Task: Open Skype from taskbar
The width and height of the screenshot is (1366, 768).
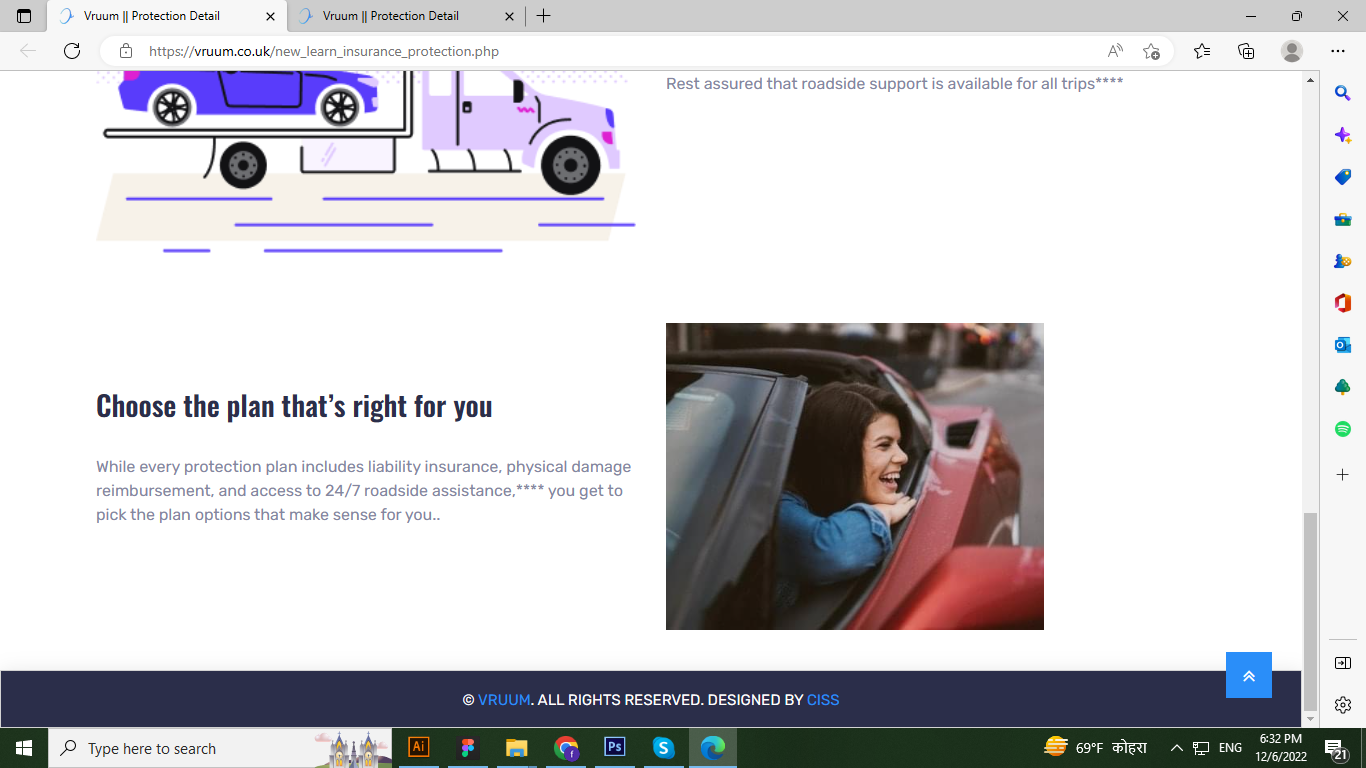Action: 664,747
